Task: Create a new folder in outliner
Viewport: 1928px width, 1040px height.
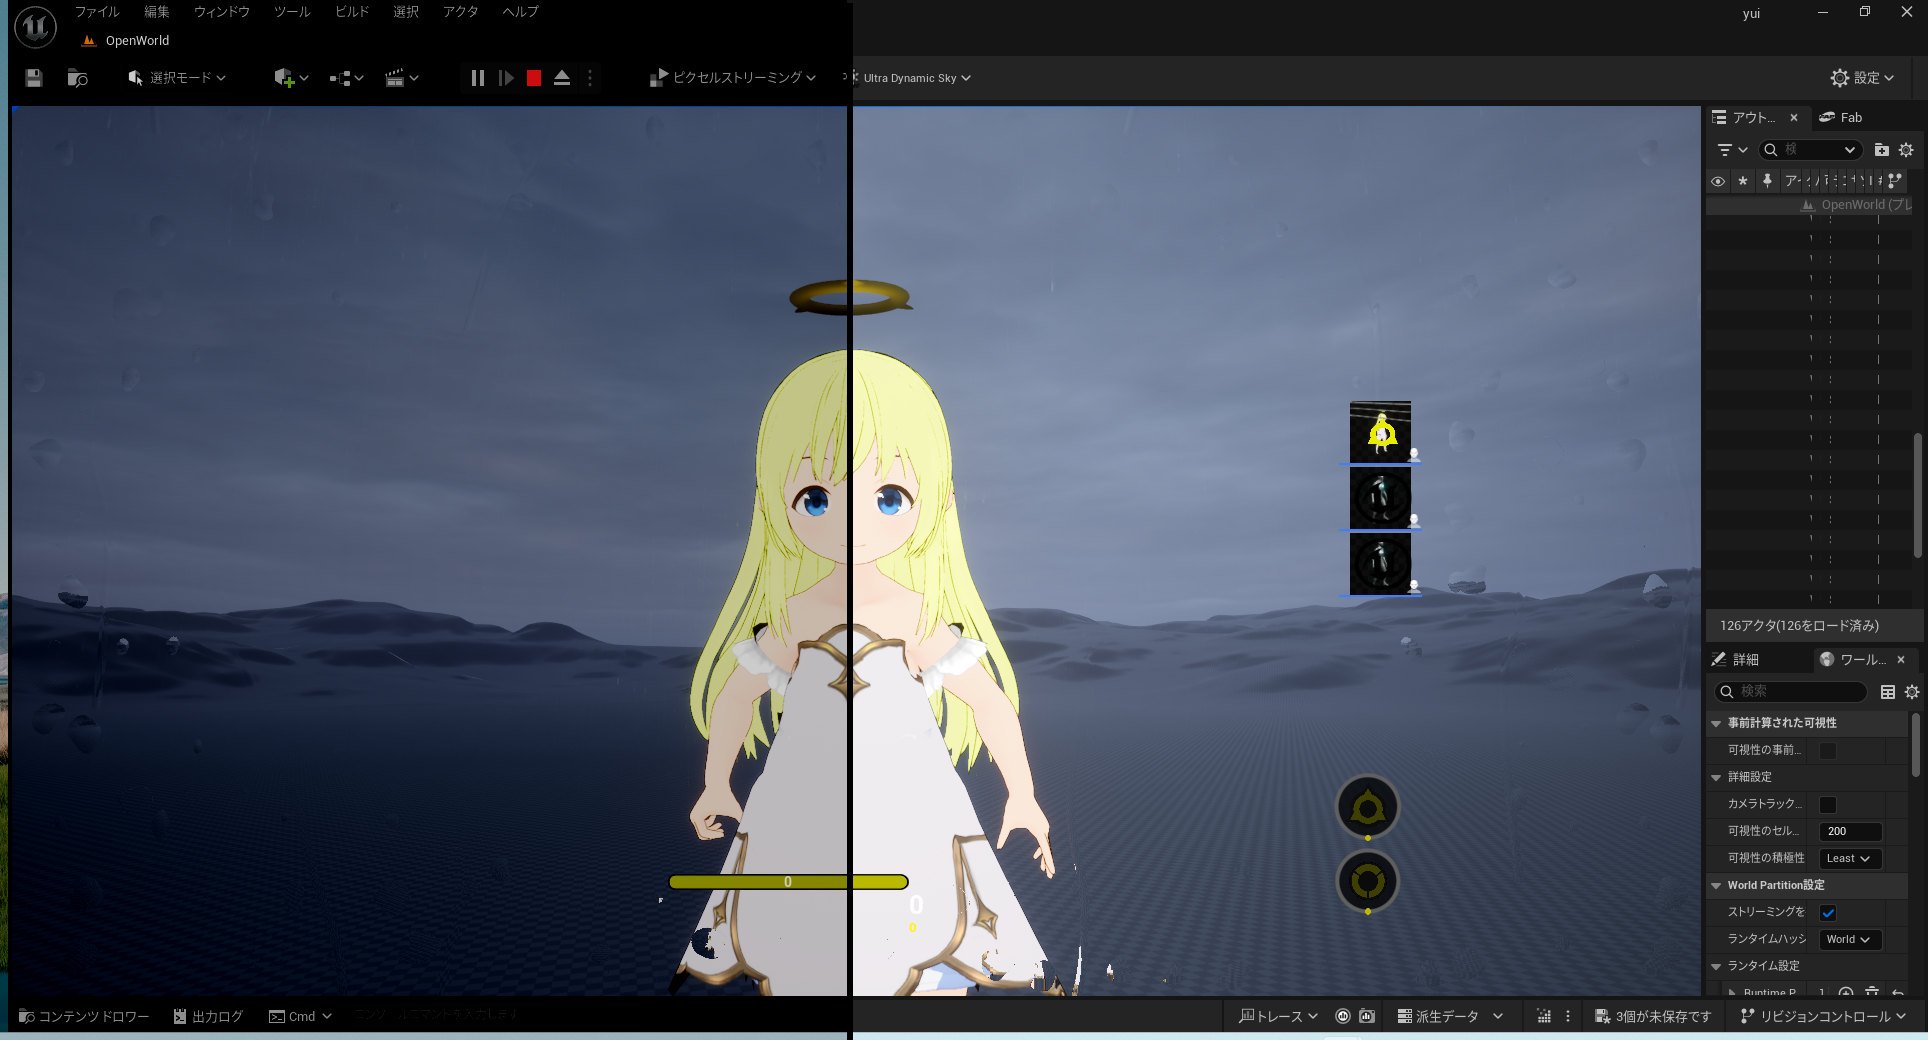Action: [1881, 150]
